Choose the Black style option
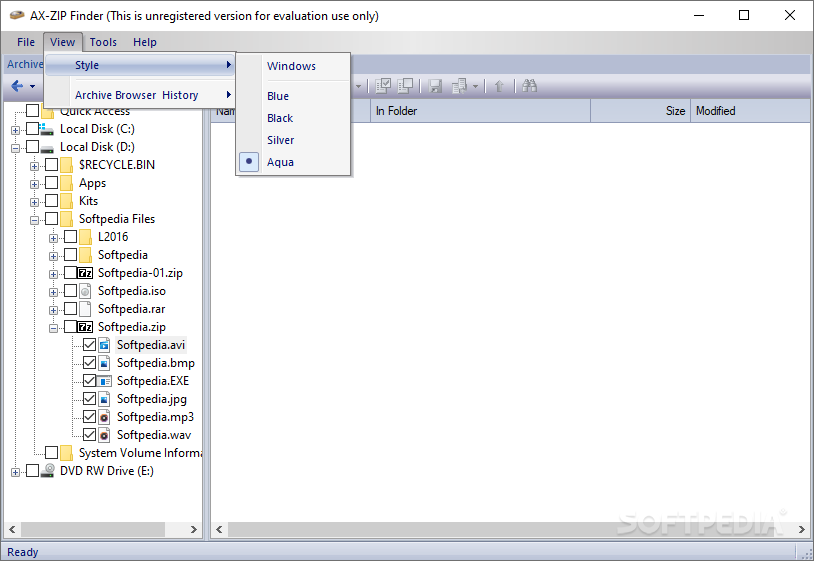 (293, 118)
